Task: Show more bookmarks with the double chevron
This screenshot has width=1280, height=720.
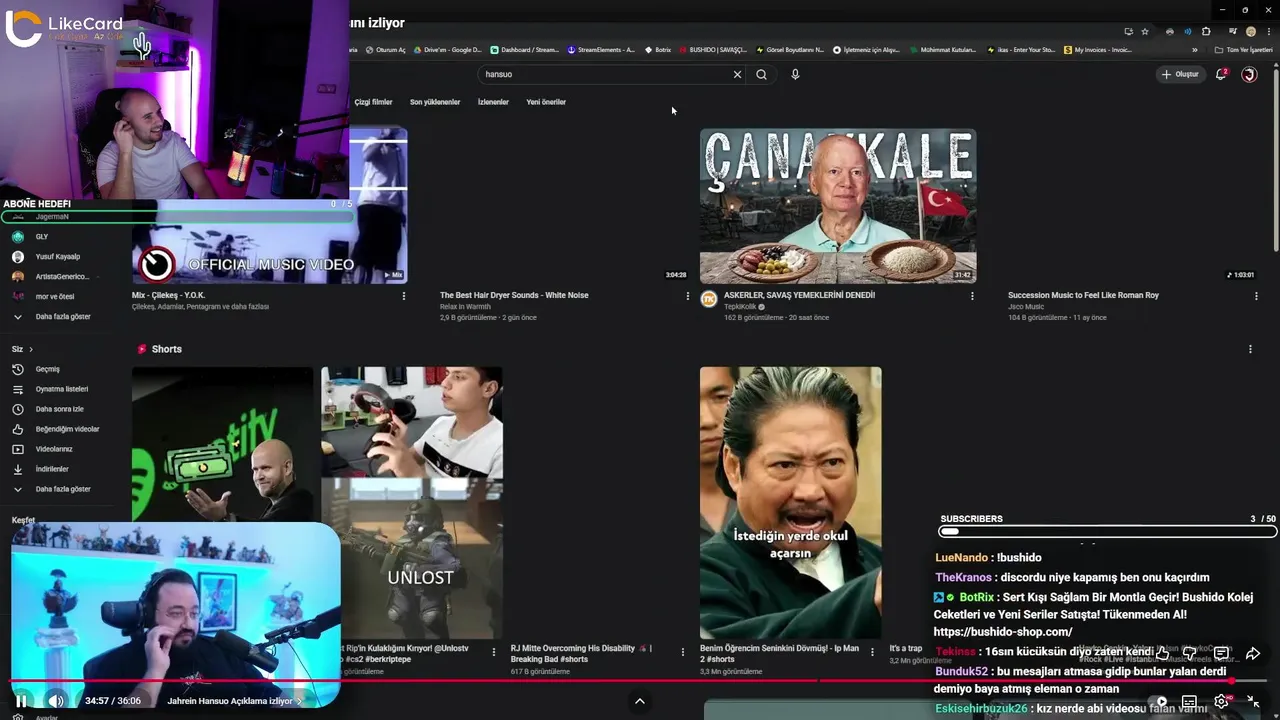Action: (1194, 50)
